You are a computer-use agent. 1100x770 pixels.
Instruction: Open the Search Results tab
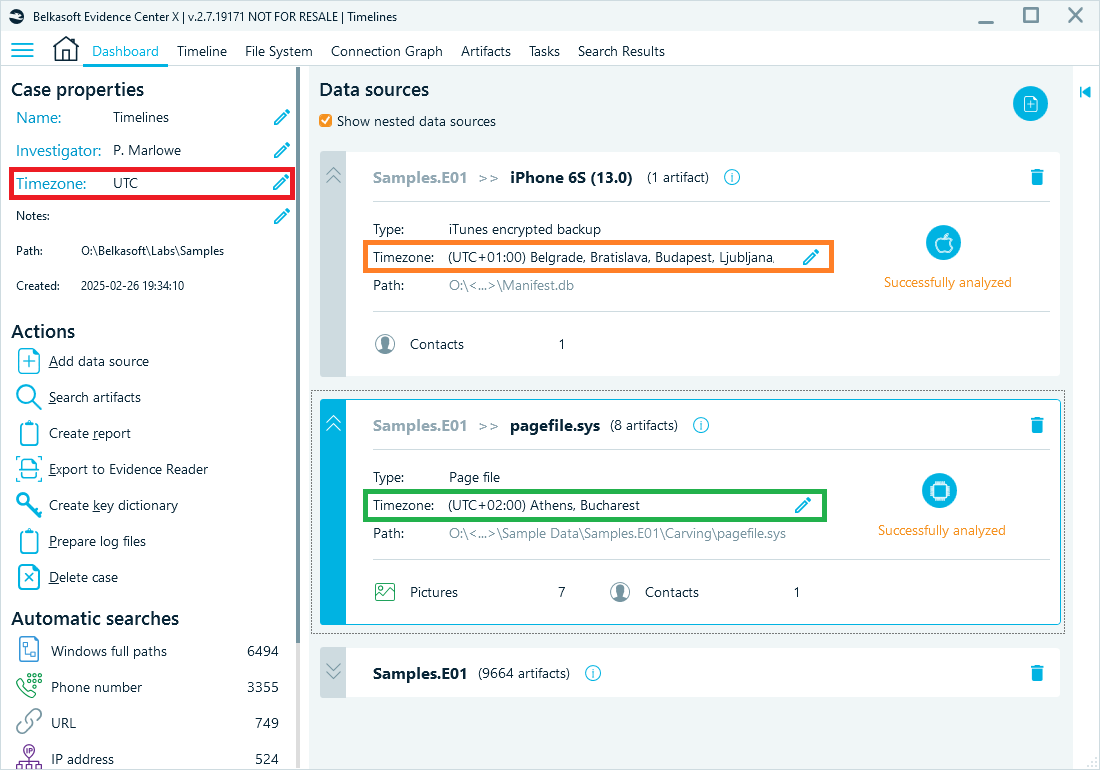622,51
